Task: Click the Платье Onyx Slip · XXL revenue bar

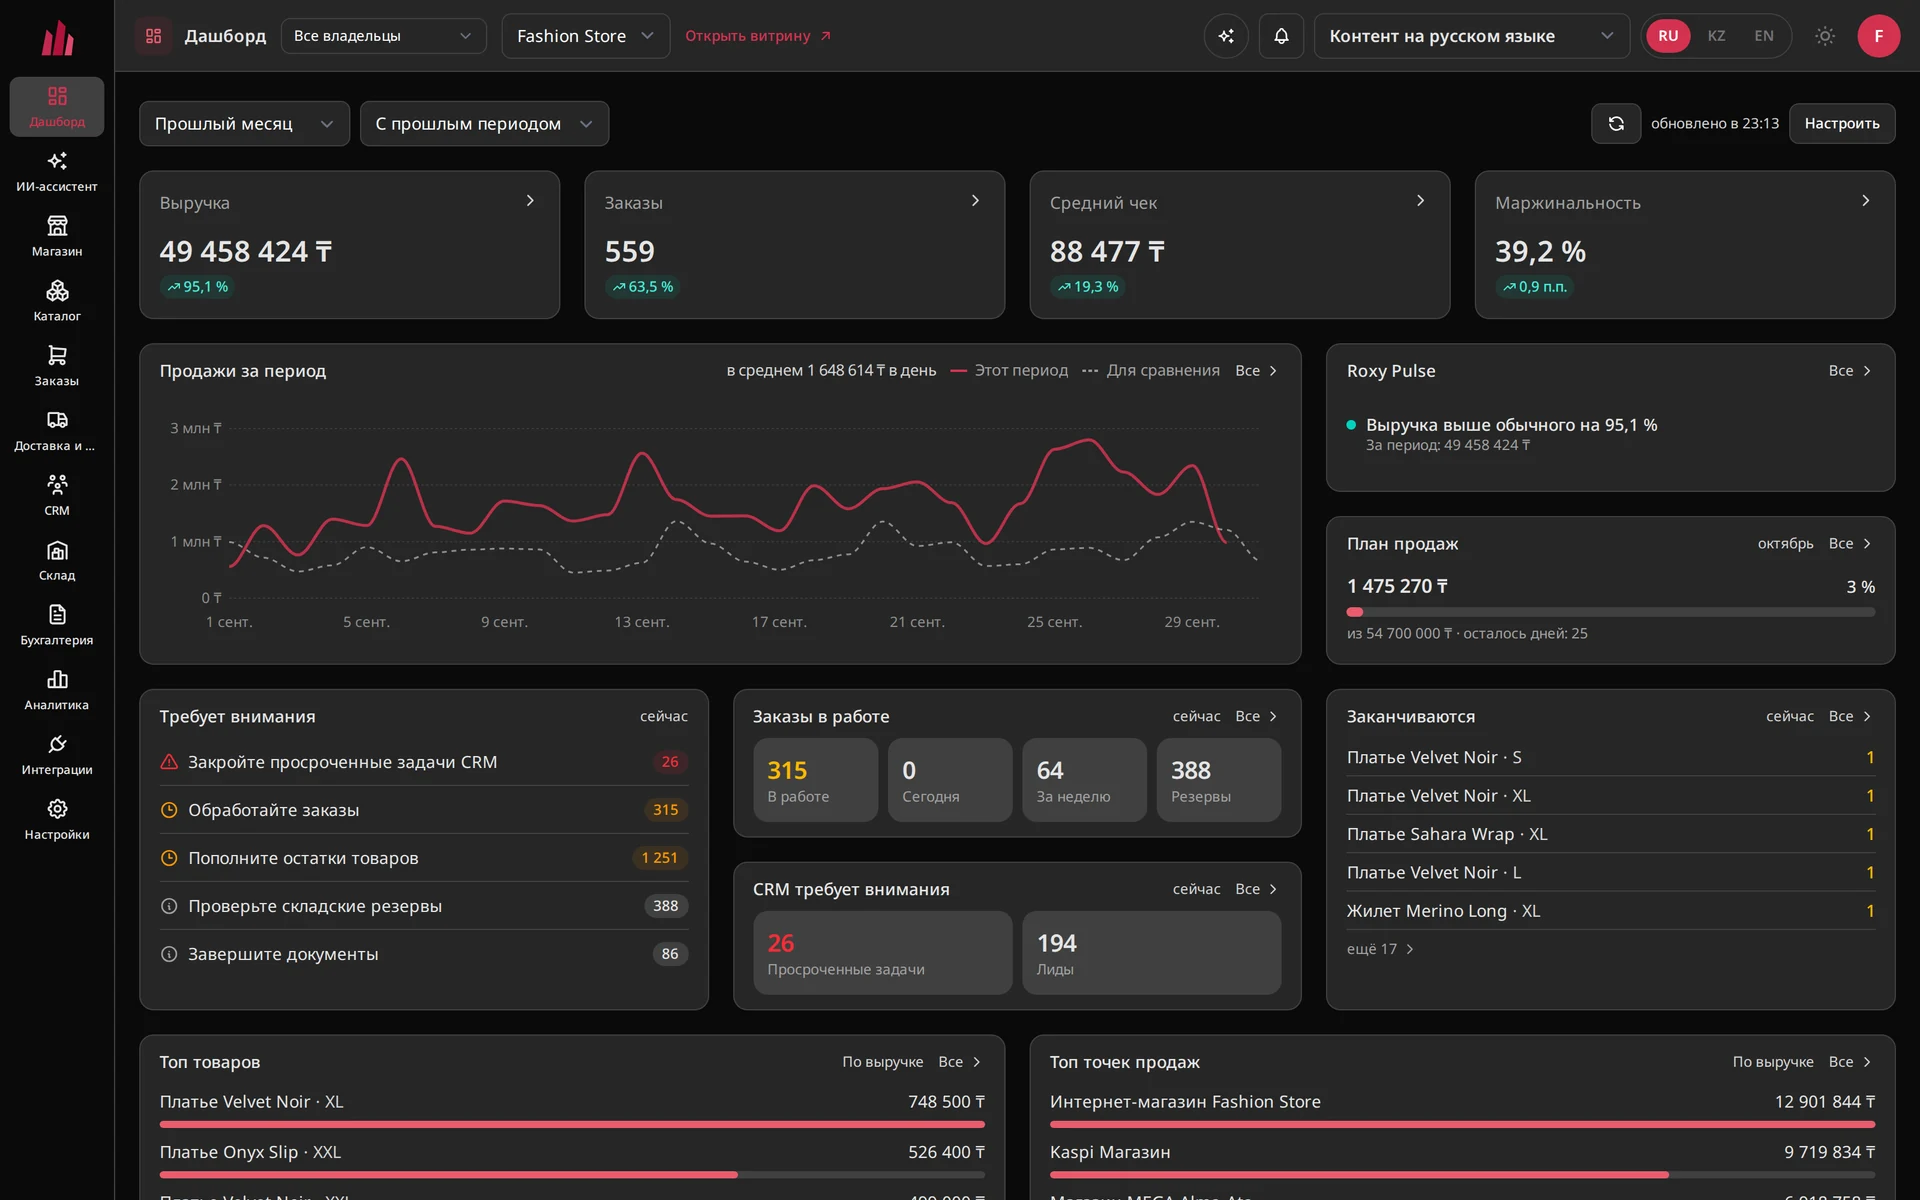Action: pyautogui.click(x=572, y=1175)
